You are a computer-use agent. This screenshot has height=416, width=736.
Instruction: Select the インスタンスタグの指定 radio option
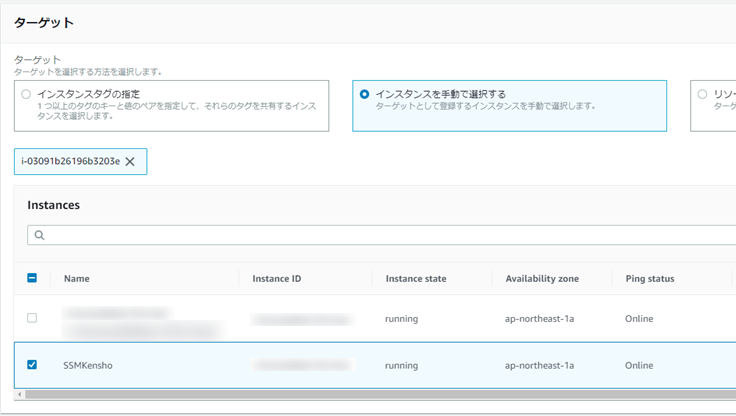26,94
